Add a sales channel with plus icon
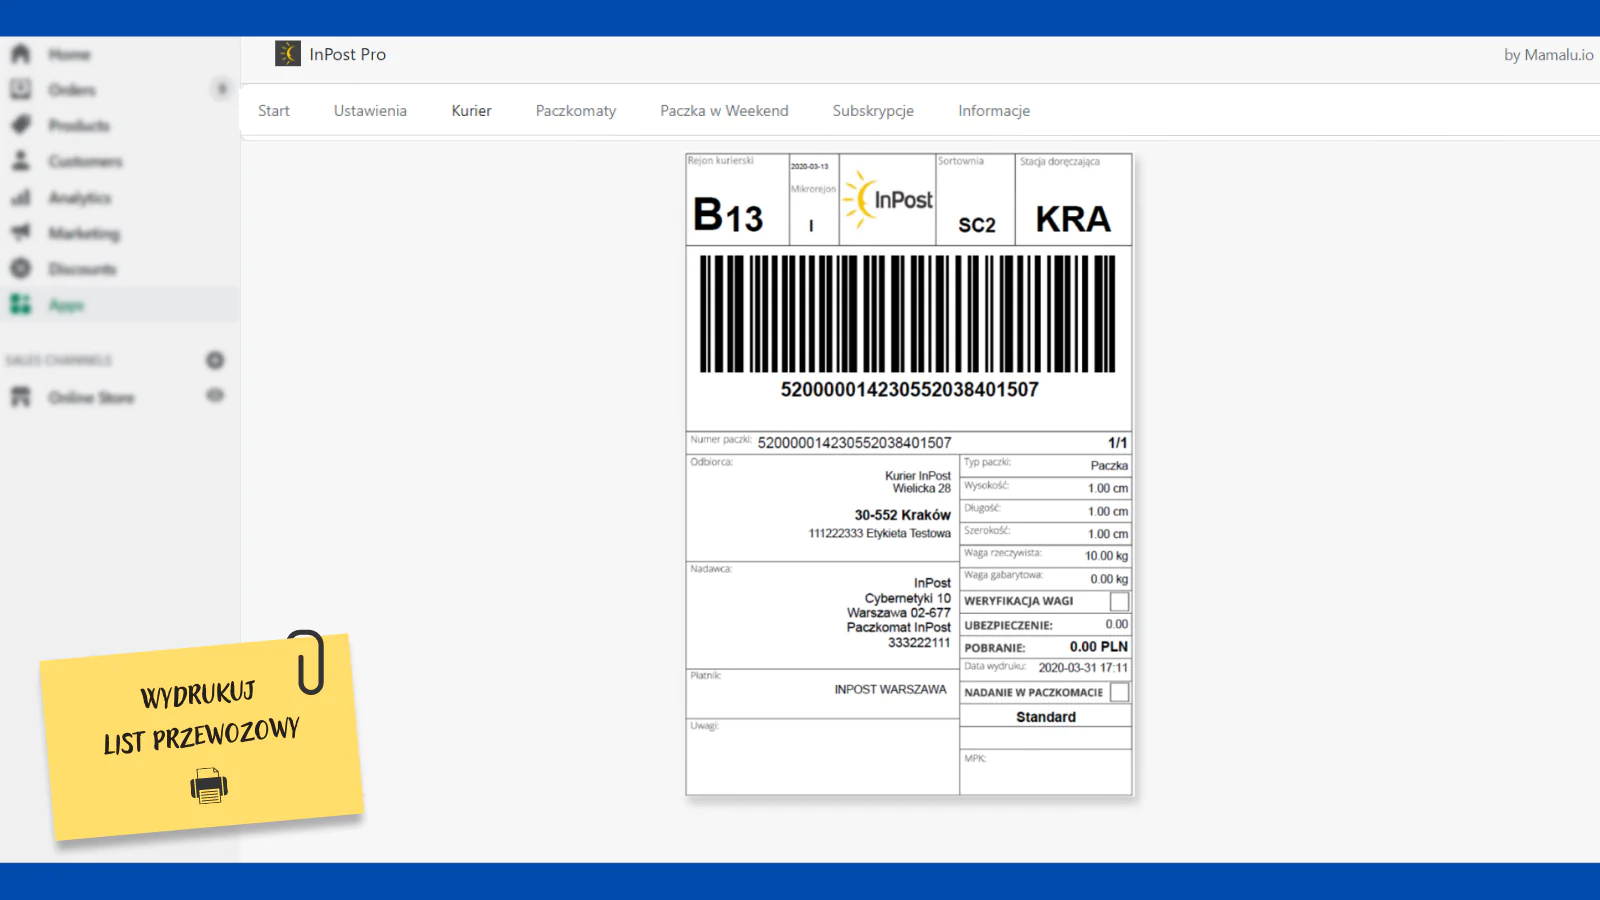 215,360
